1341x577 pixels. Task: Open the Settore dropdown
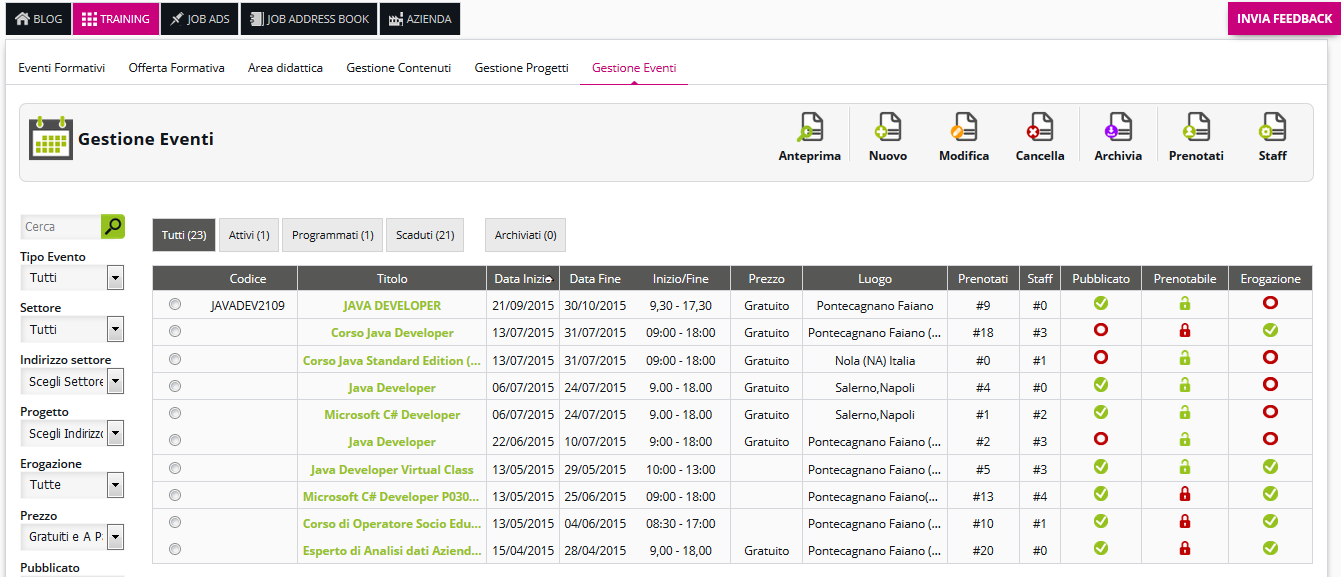[72, 329]
